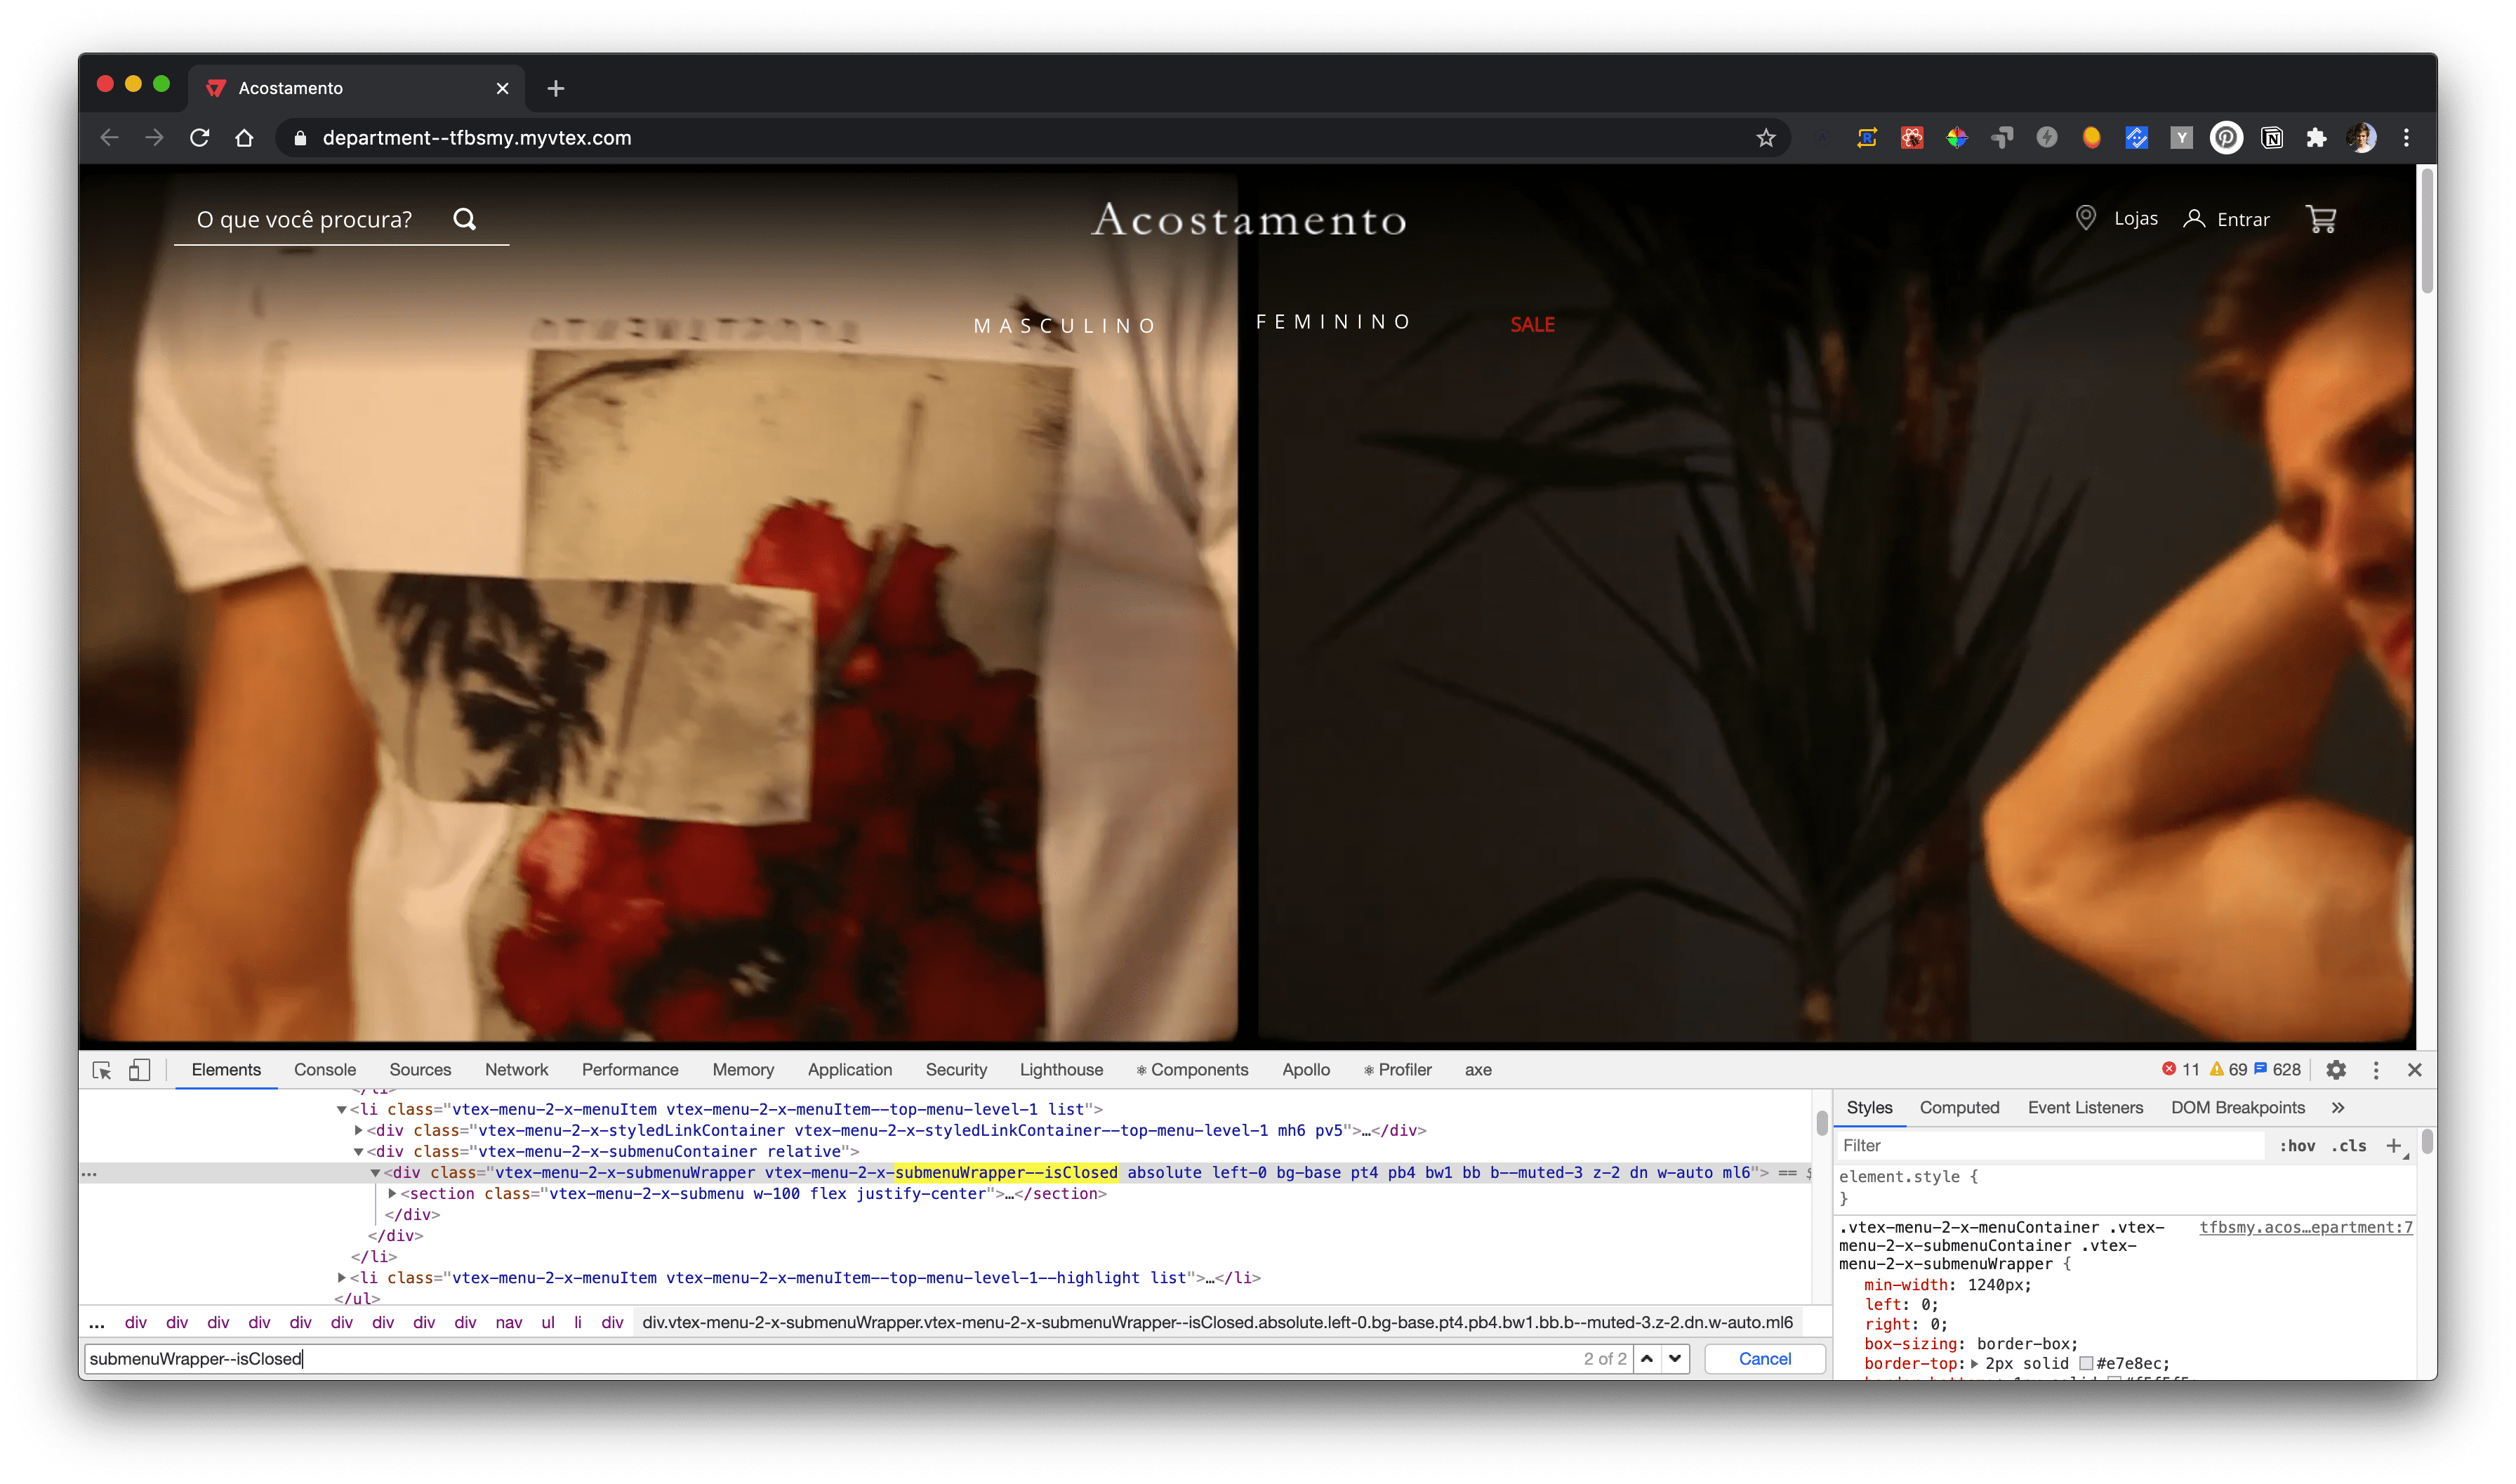Jump to the next search result

pyautogui.click(x=1675, y=1358)
